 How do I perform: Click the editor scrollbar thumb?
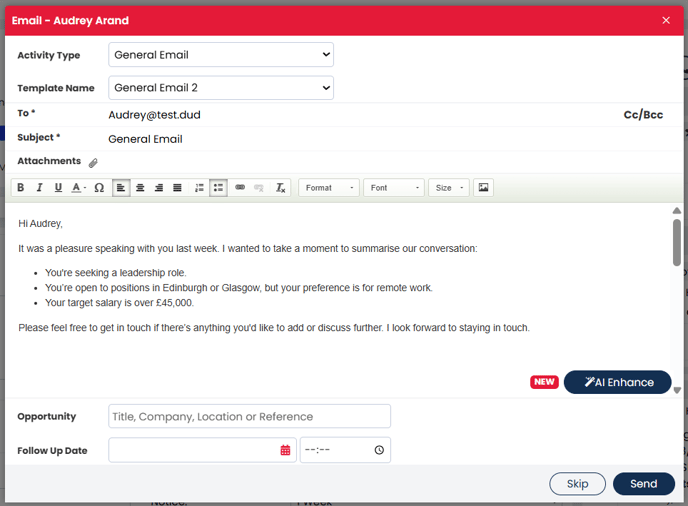tap(677, 242)
